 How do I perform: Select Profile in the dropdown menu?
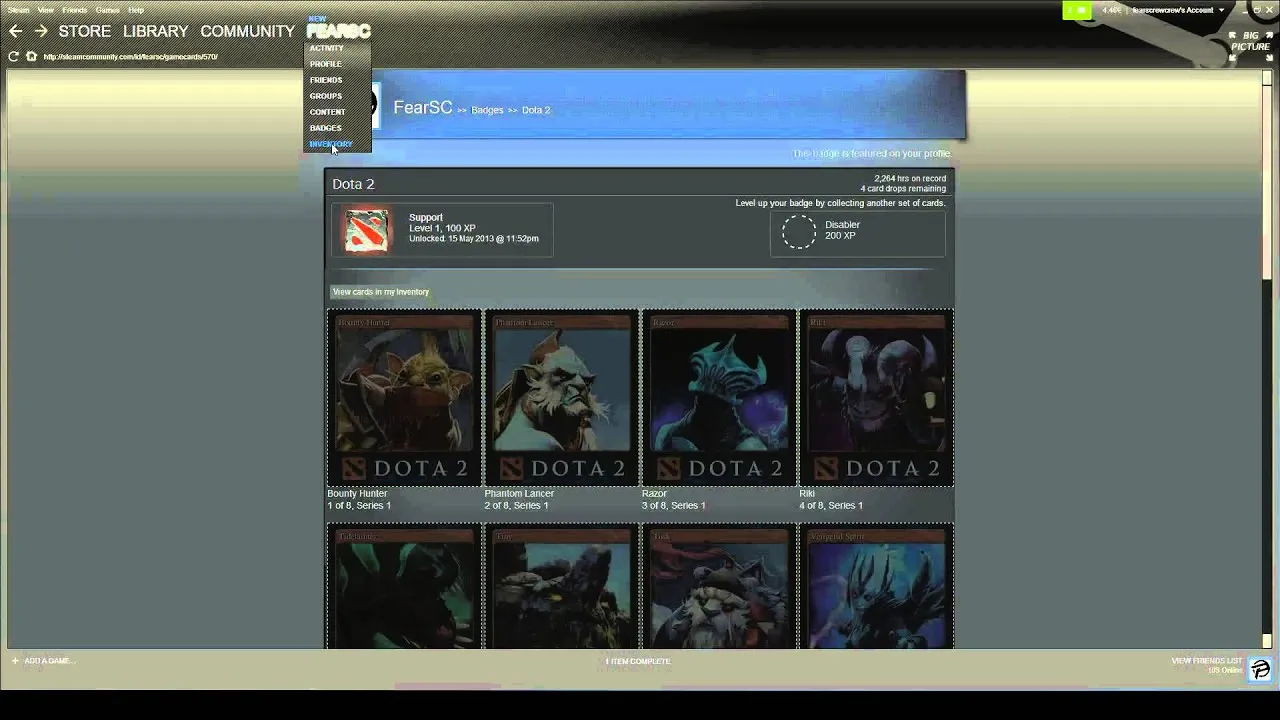pos(326,64)
